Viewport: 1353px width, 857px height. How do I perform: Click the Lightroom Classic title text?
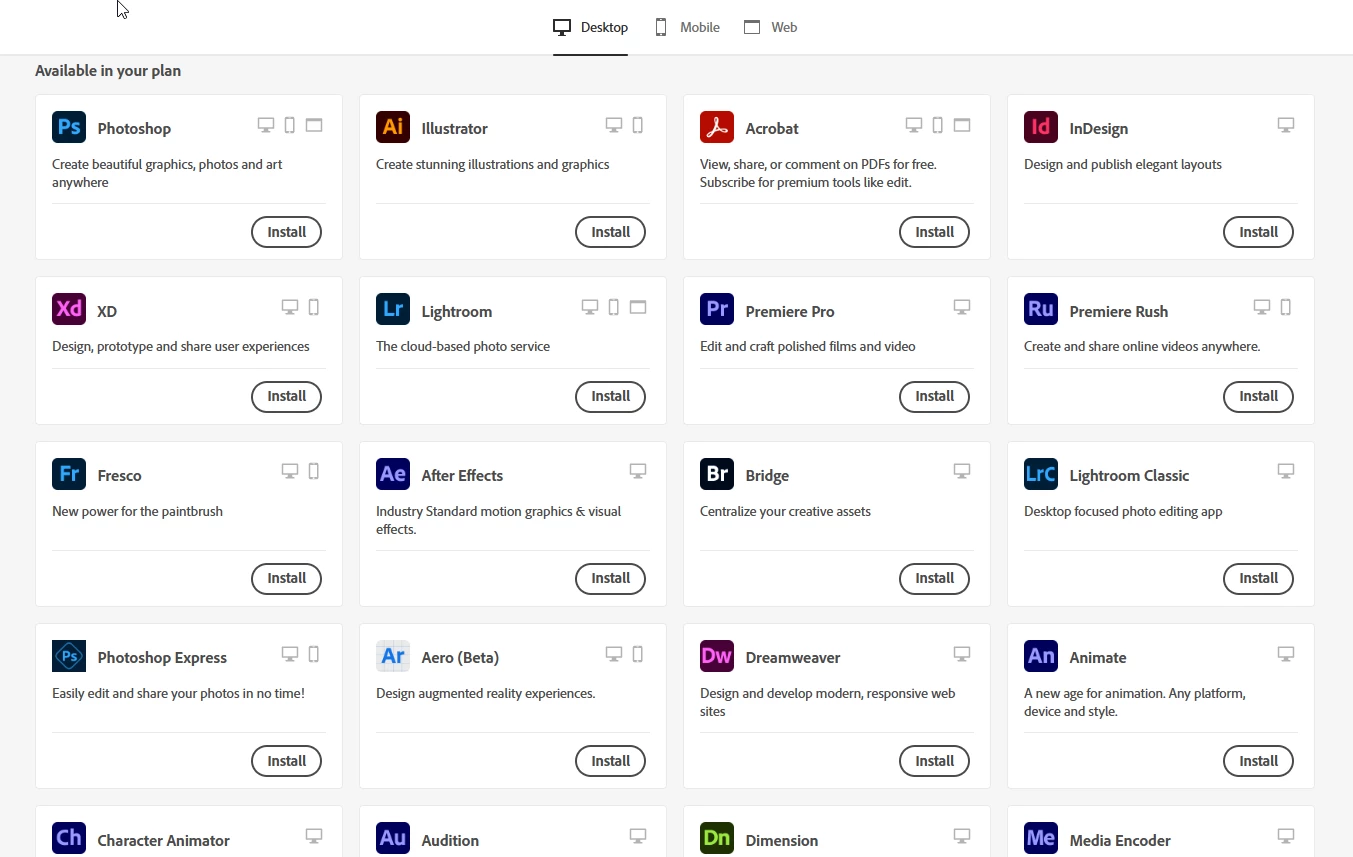1129,476
